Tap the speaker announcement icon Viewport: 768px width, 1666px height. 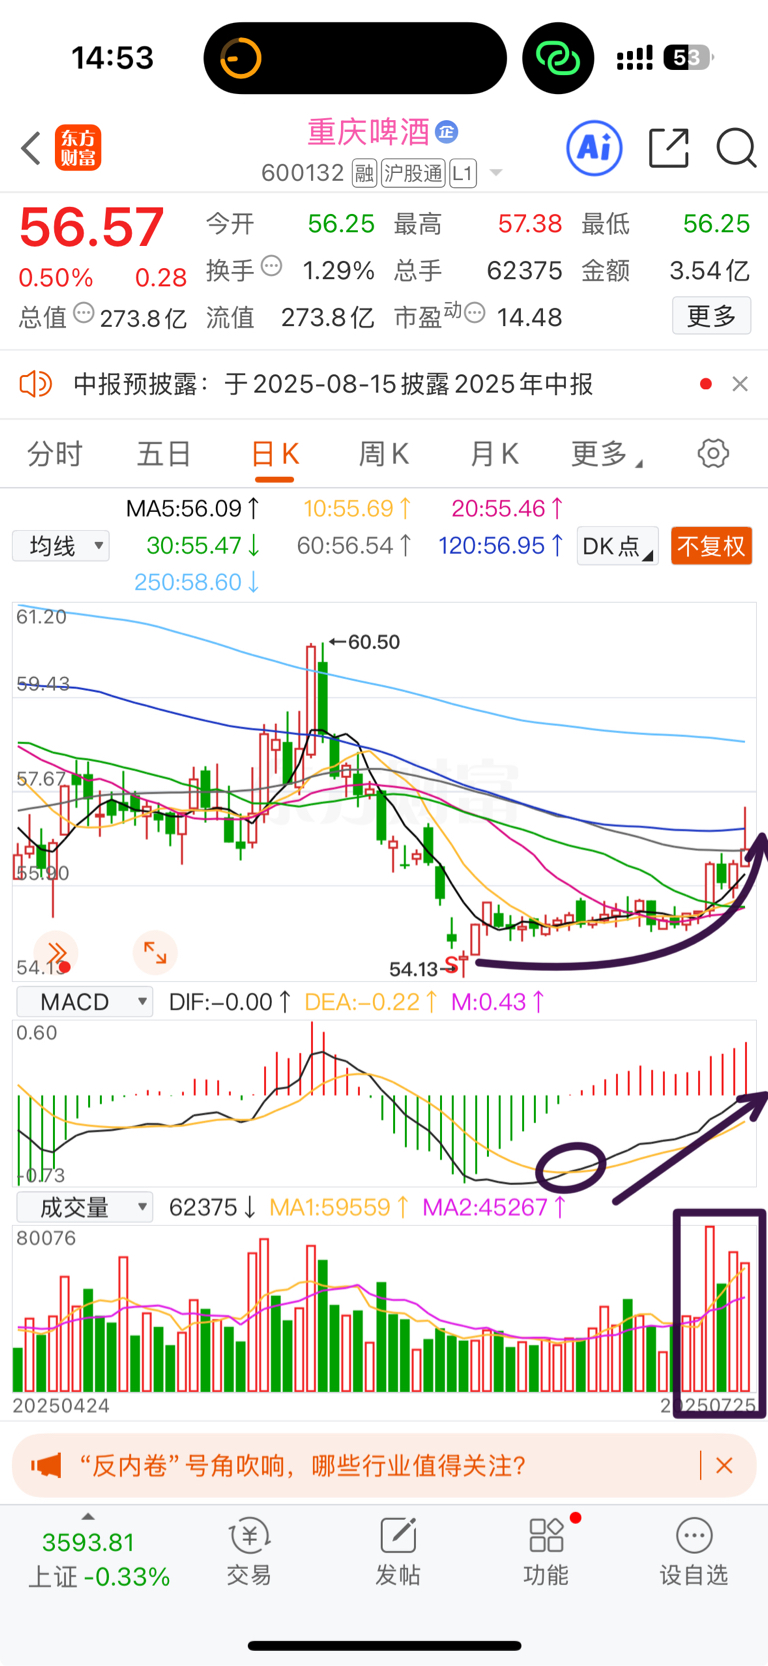tap(36, 384)
